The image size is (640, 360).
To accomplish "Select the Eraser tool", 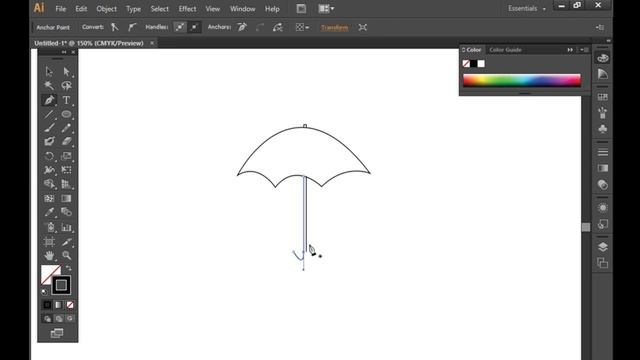I will click(x=66, y=142).
